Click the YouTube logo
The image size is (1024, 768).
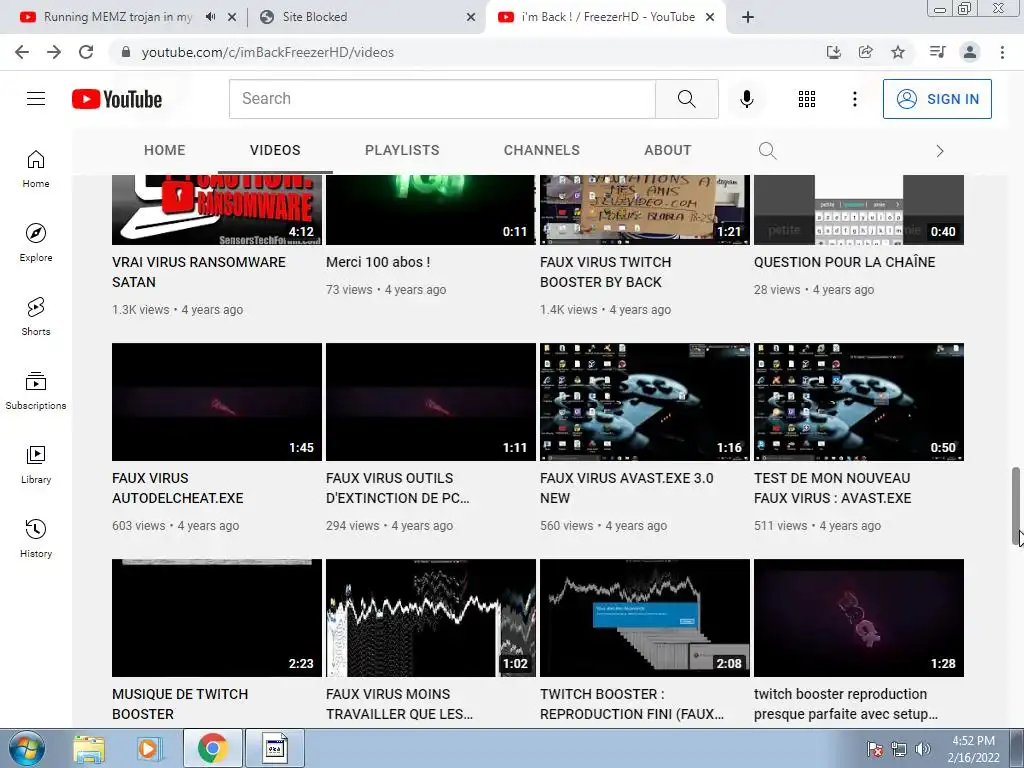[117, 99]
